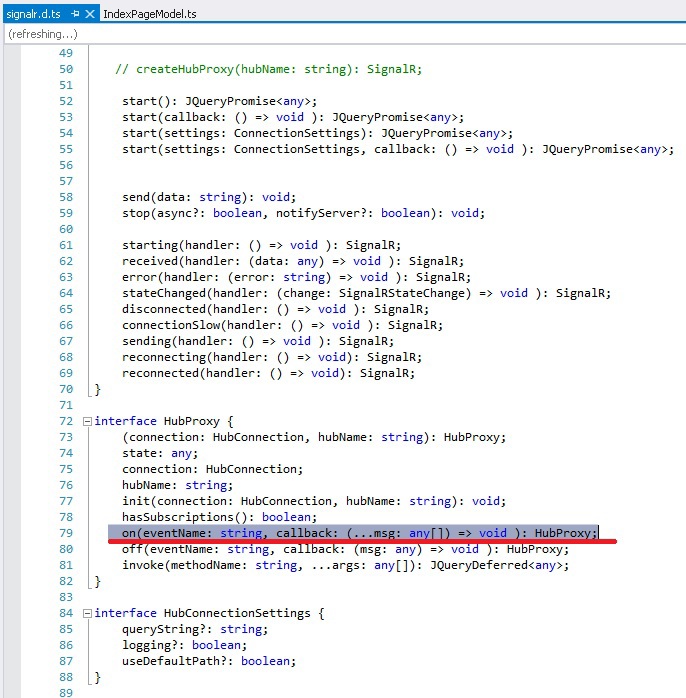Click 'hubName: string;' property line
Screen dimensions: 686x698
(177, 485)
